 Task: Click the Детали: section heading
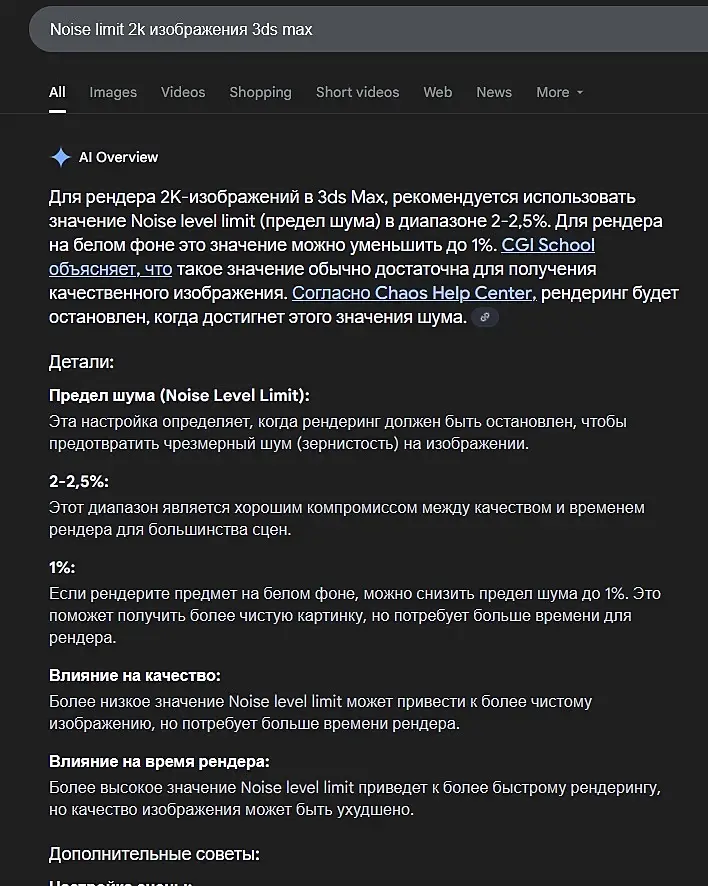(81, 361)
